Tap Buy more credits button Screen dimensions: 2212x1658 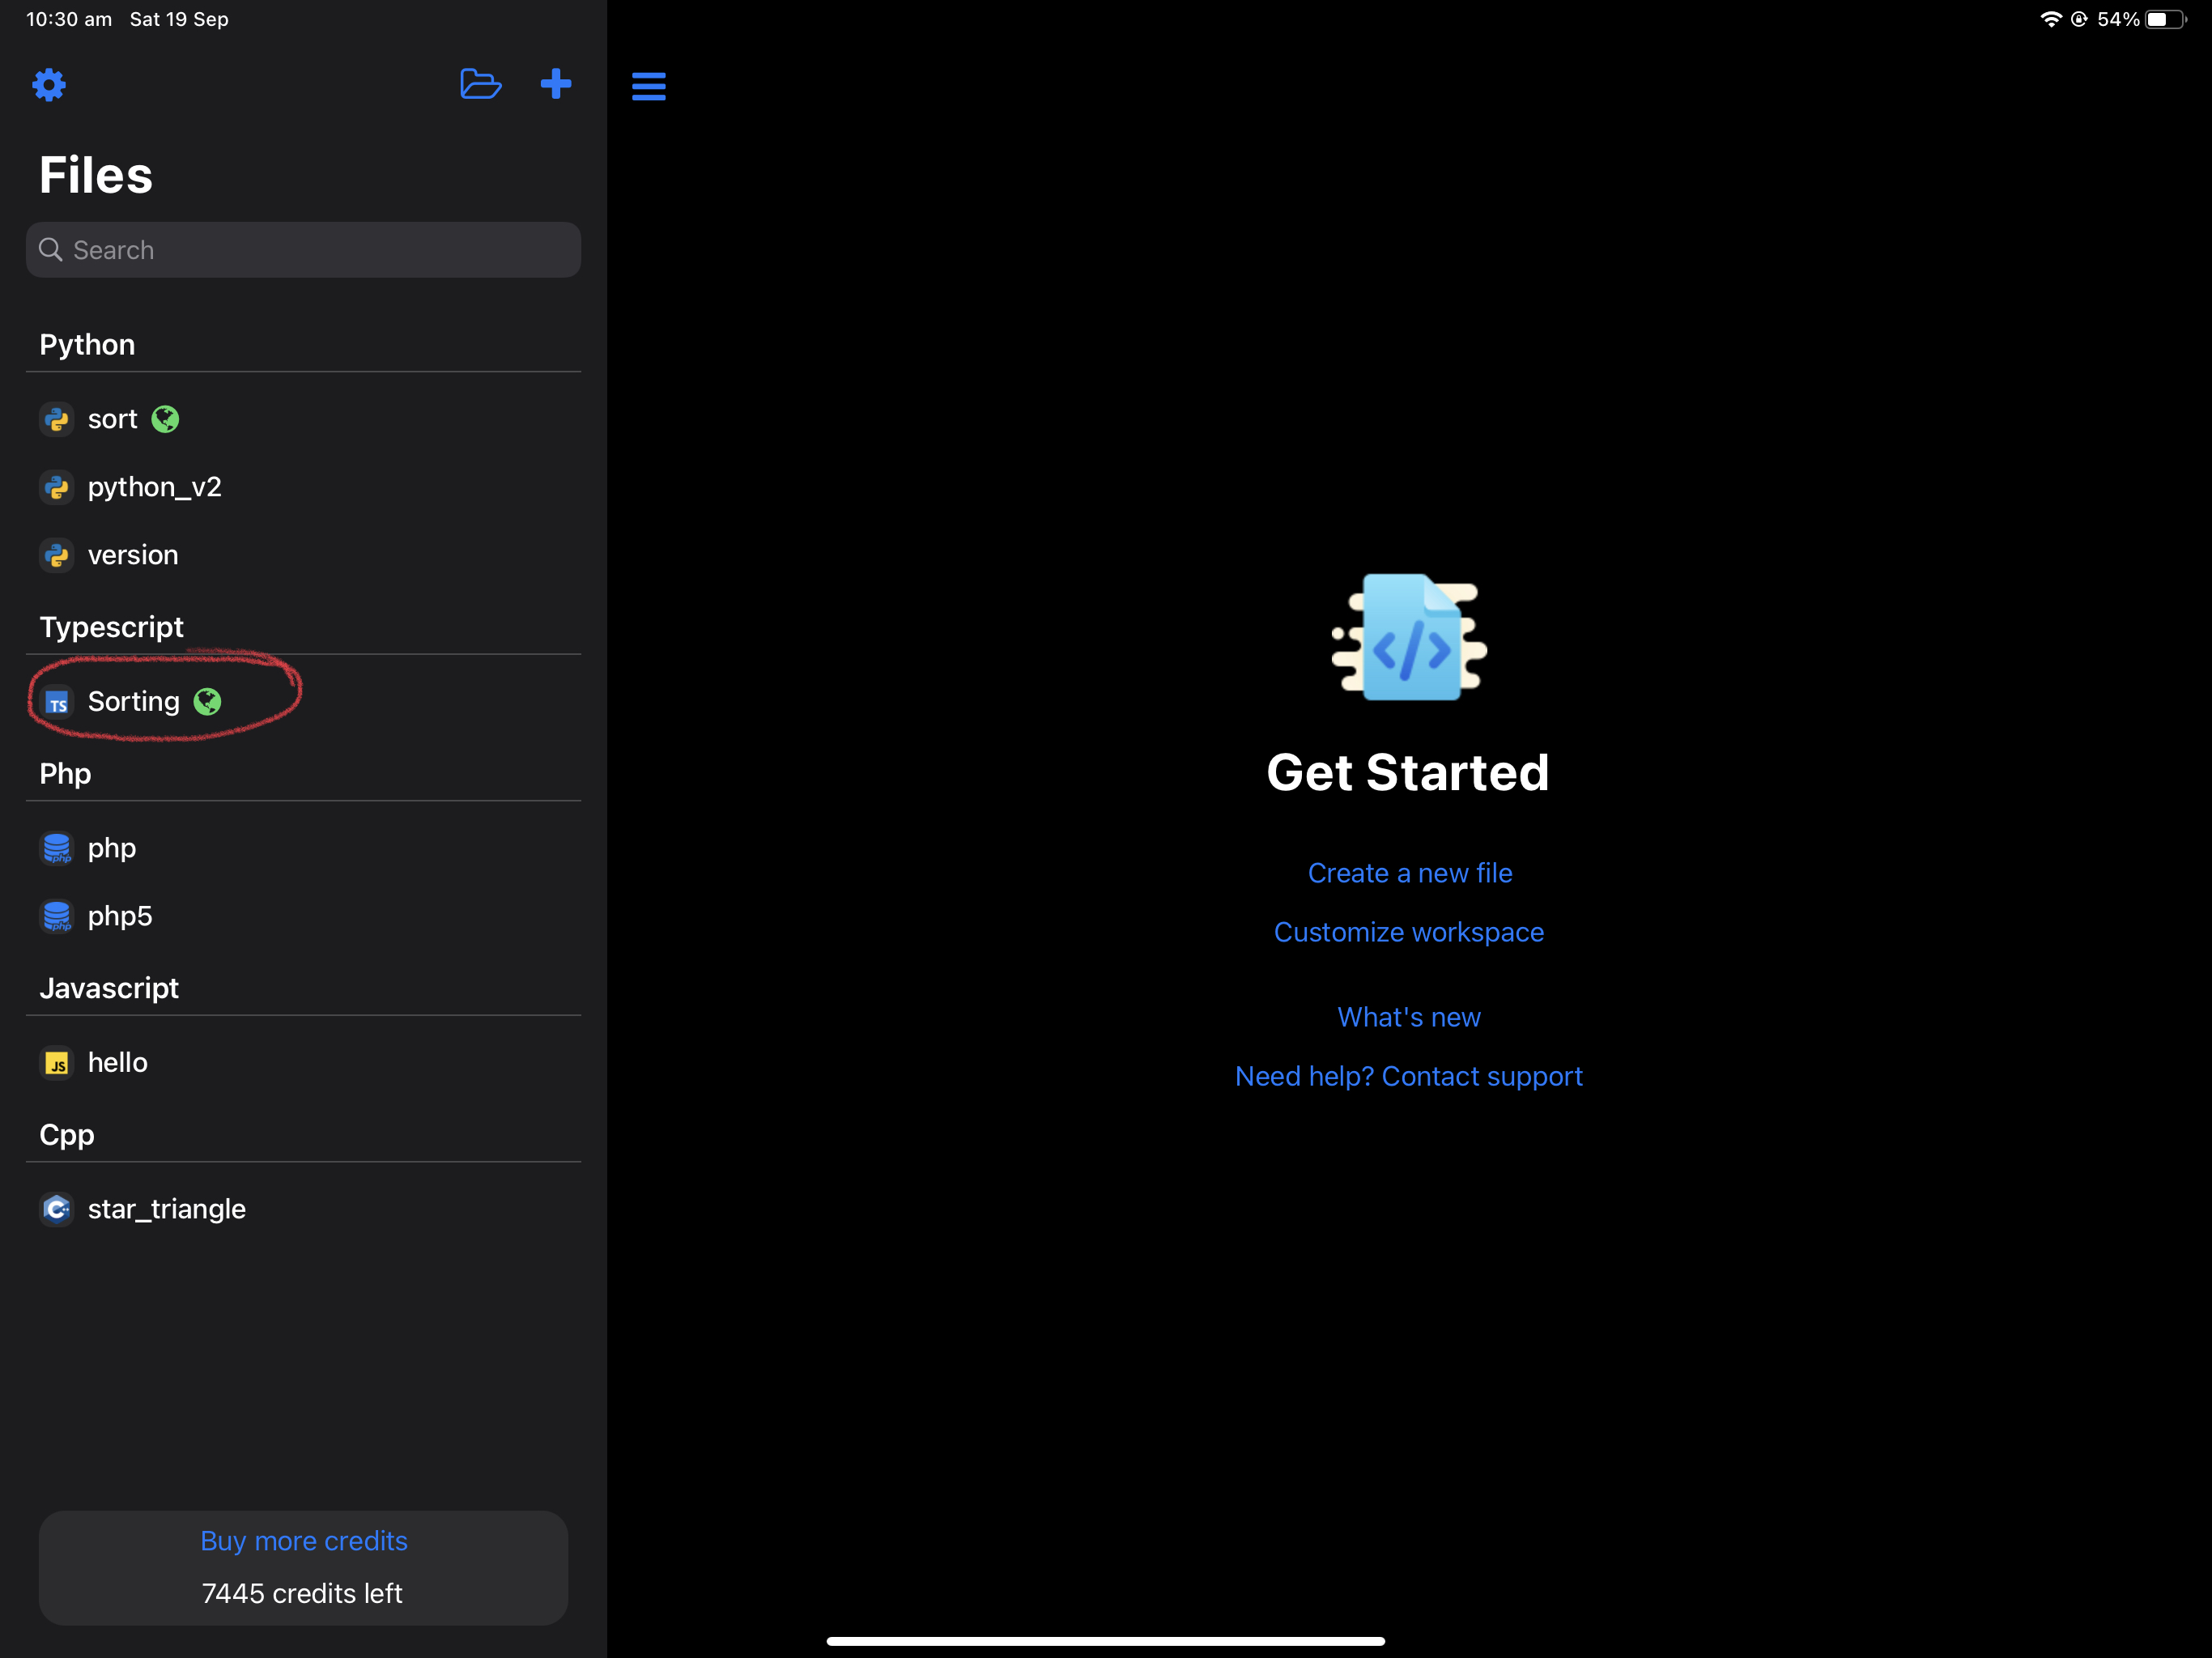(x=304, y=1541)
